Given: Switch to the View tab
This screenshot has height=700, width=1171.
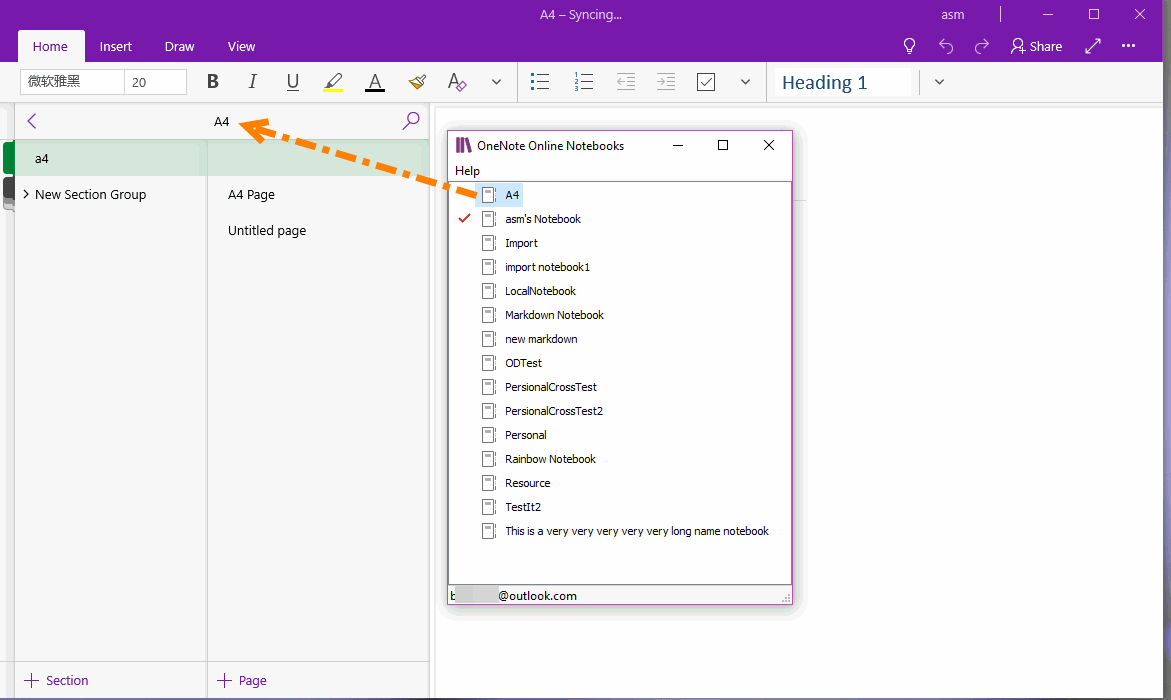Looking at the screenshot, I should (x=241, y=46).
